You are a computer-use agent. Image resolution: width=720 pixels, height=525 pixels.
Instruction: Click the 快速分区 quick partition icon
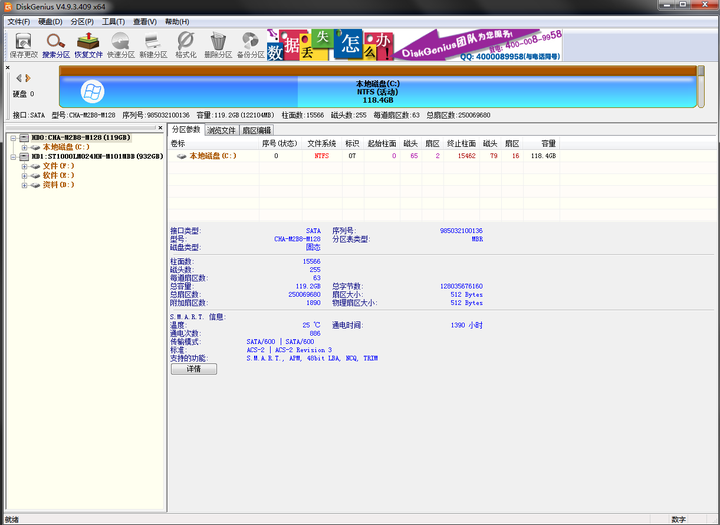[121, 45]
